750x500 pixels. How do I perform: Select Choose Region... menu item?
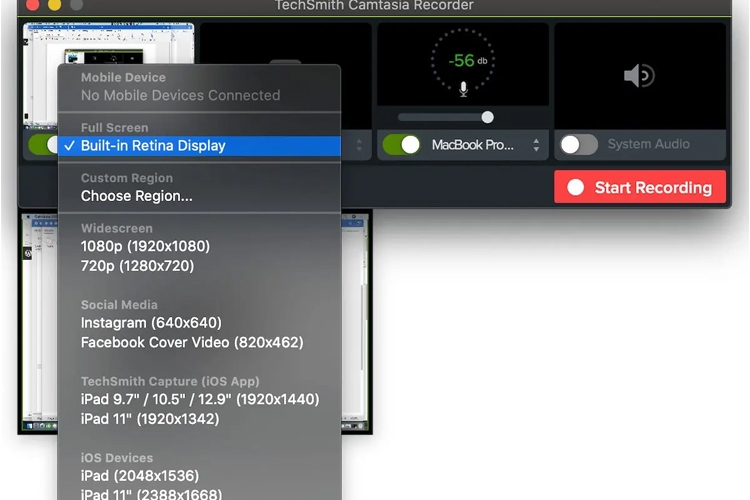(199, 196)
